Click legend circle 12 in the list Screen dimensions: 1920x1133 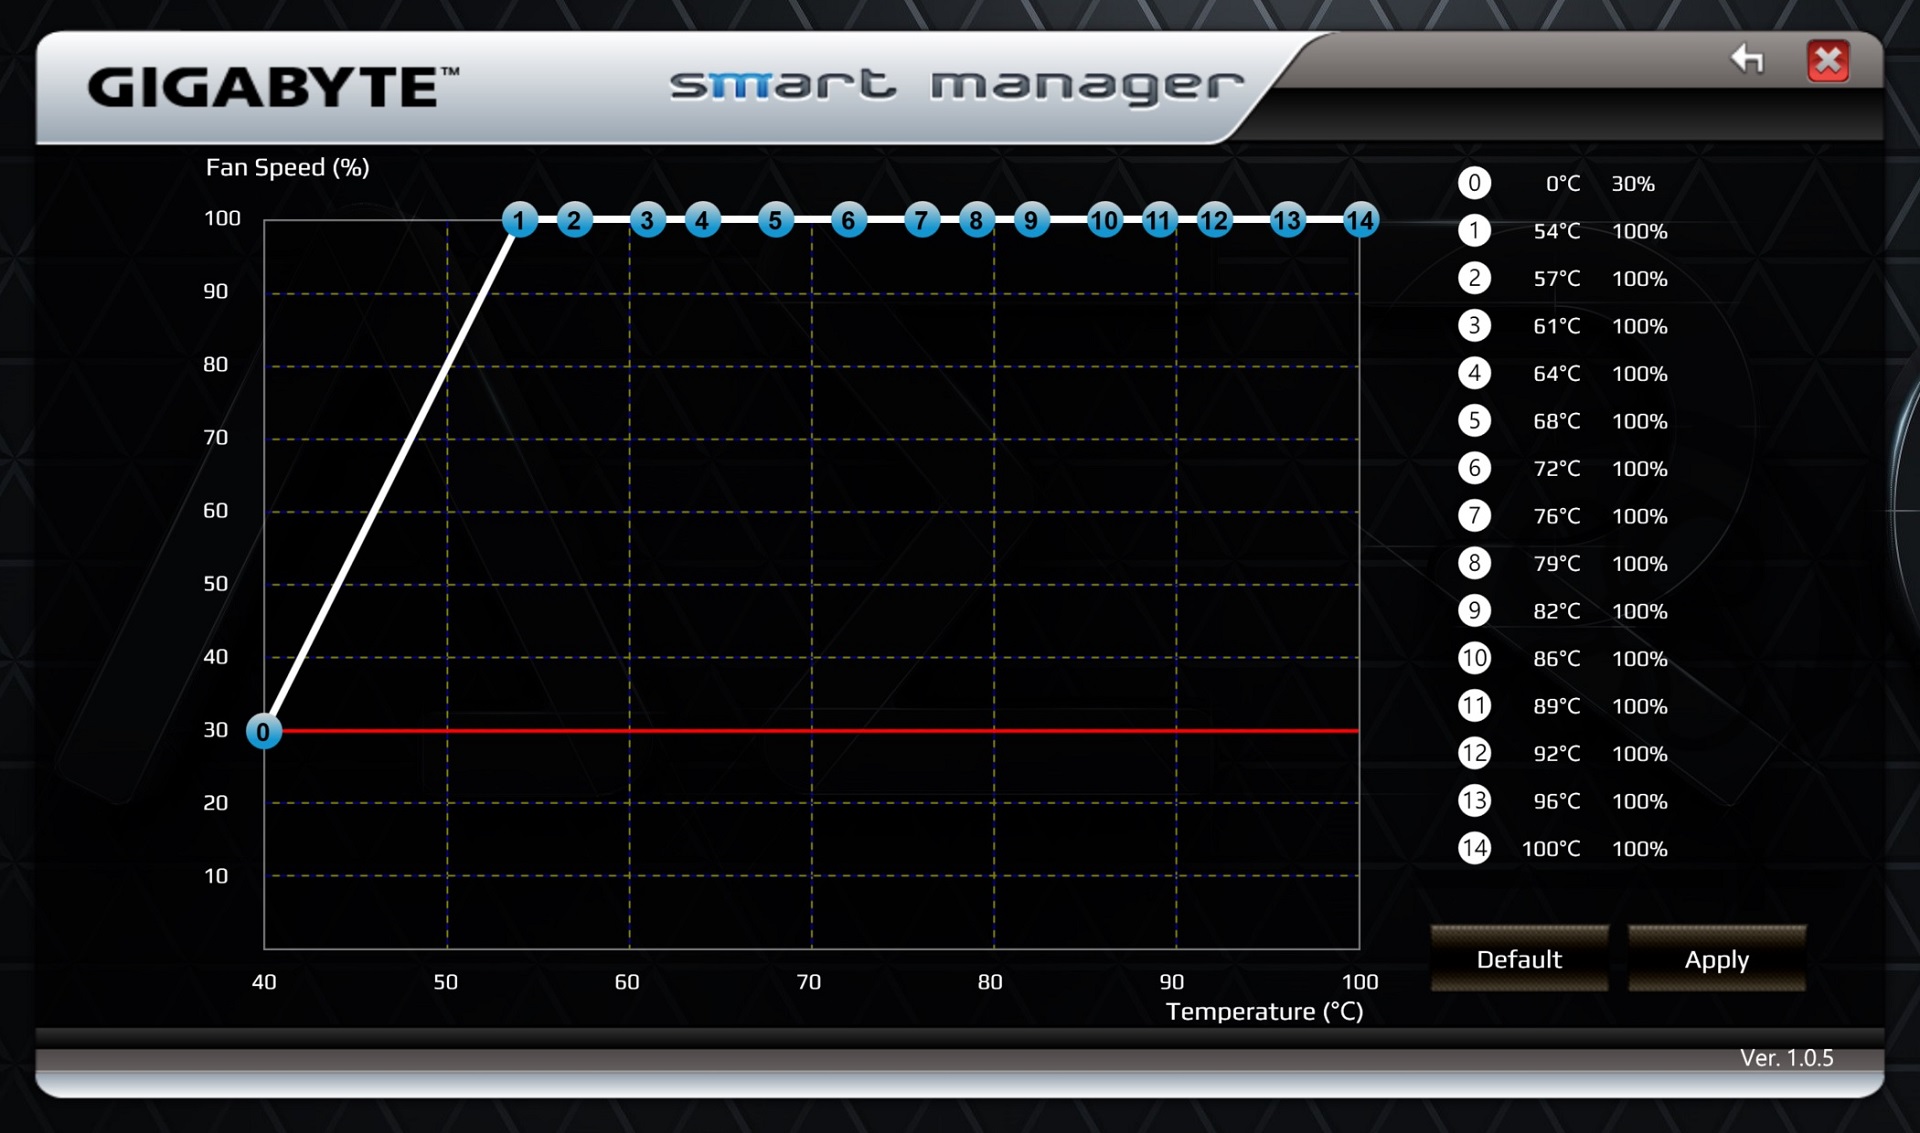pyautogui.click(x=1474, y=753)
